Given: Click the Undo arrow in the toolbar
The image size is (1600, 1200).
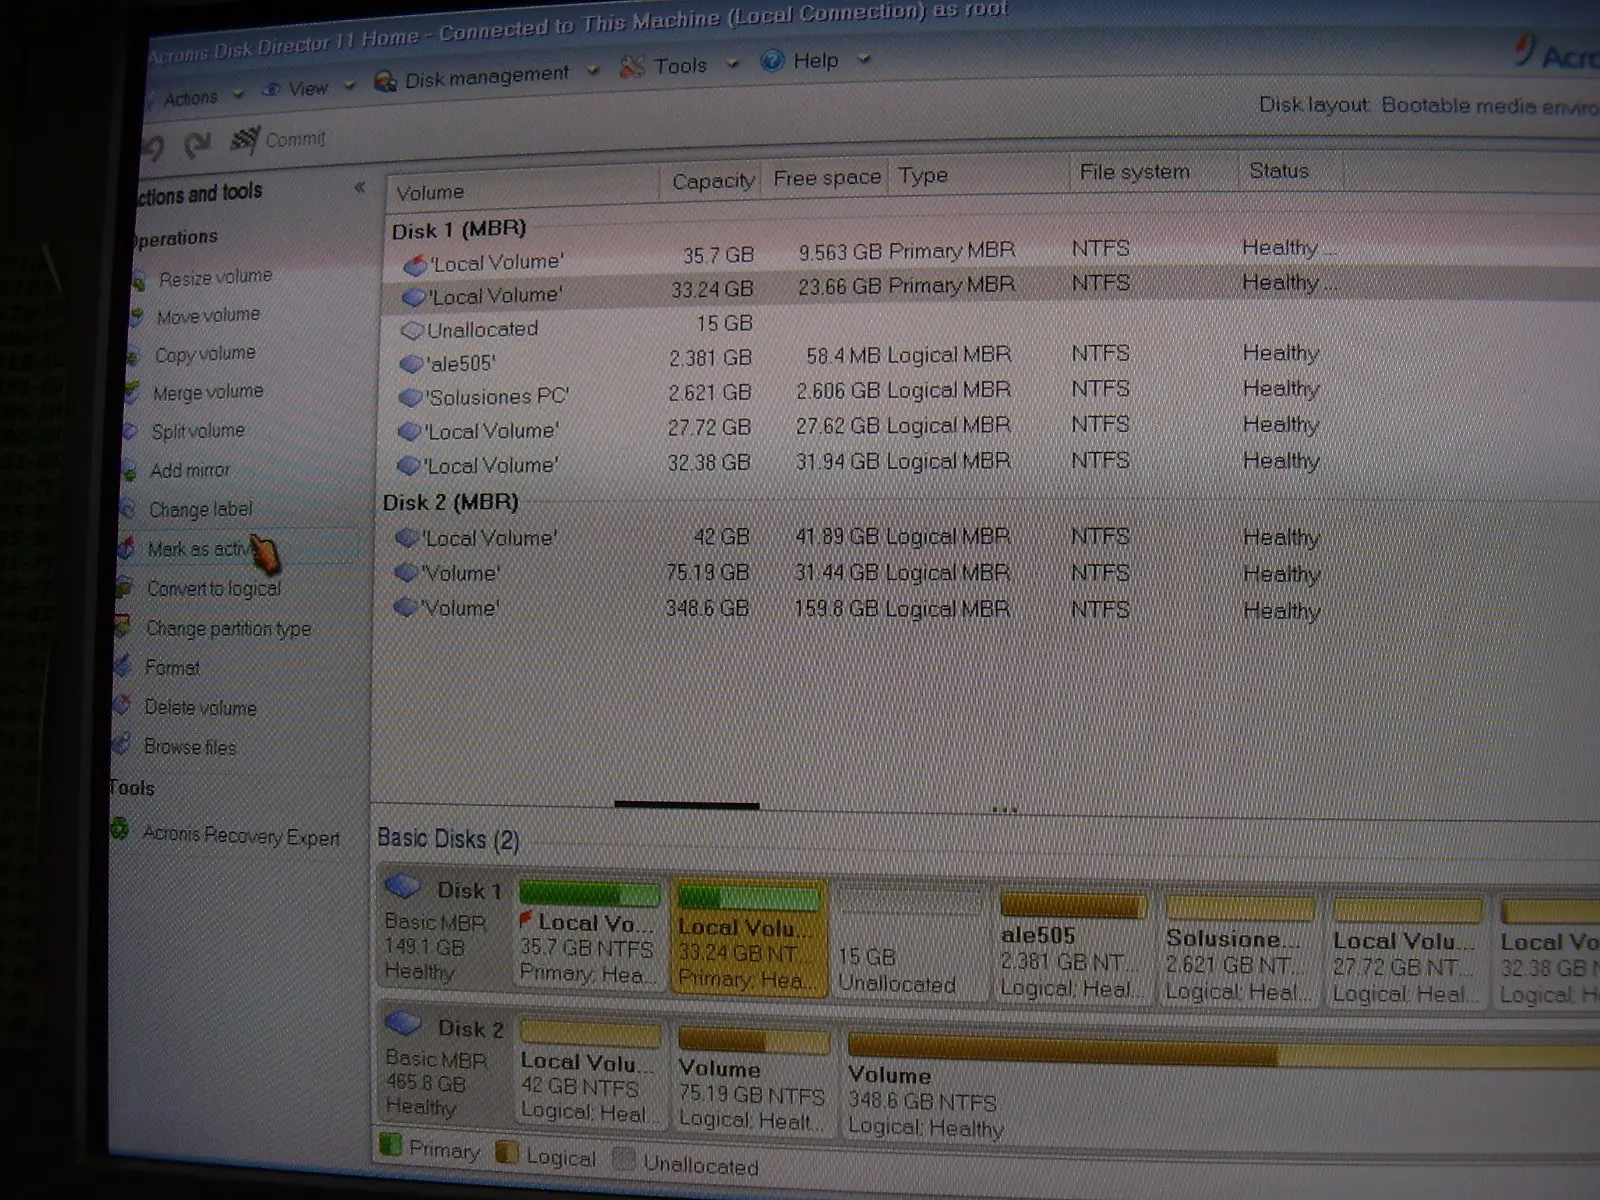Looking at the screenshot, I should tap(154, 149).
